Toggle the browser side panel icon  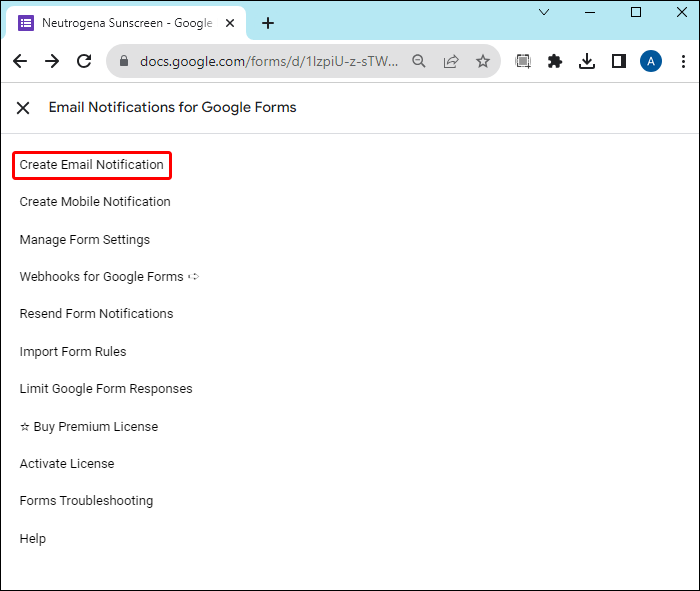click(x=619, y=61)
